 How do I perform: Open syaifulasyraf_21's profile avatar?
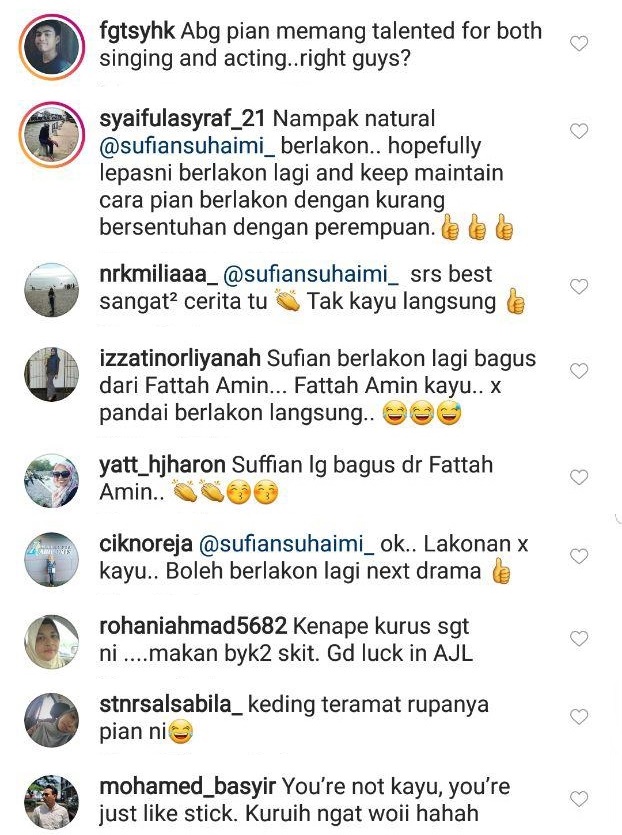click(52, 135)
